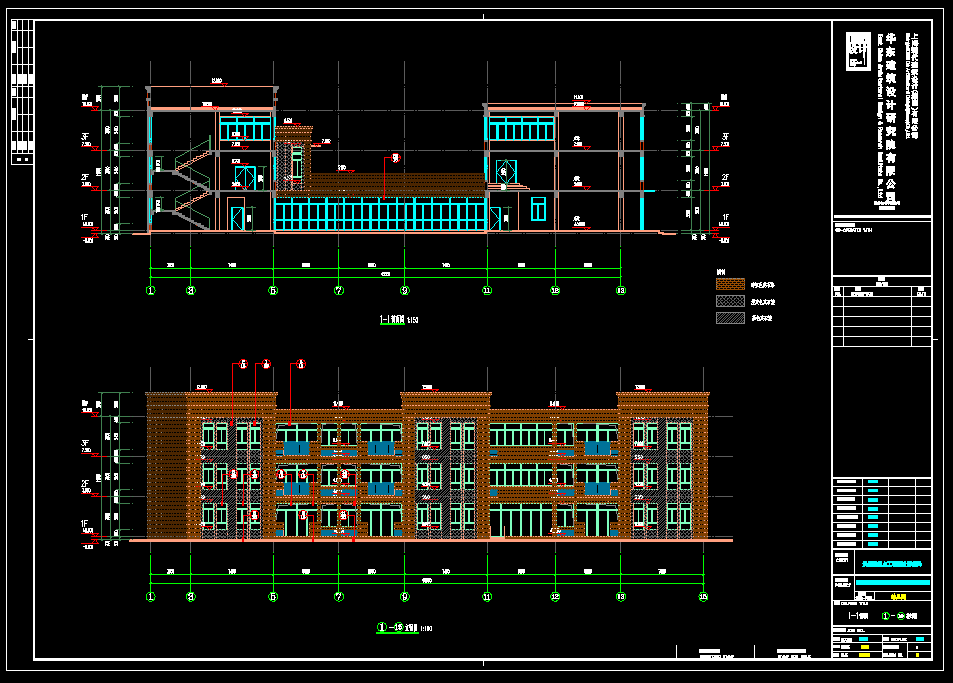Click the elevation title below the lower drawing
This screenshot has height=683, width=953.
click(x=398, y=628)
